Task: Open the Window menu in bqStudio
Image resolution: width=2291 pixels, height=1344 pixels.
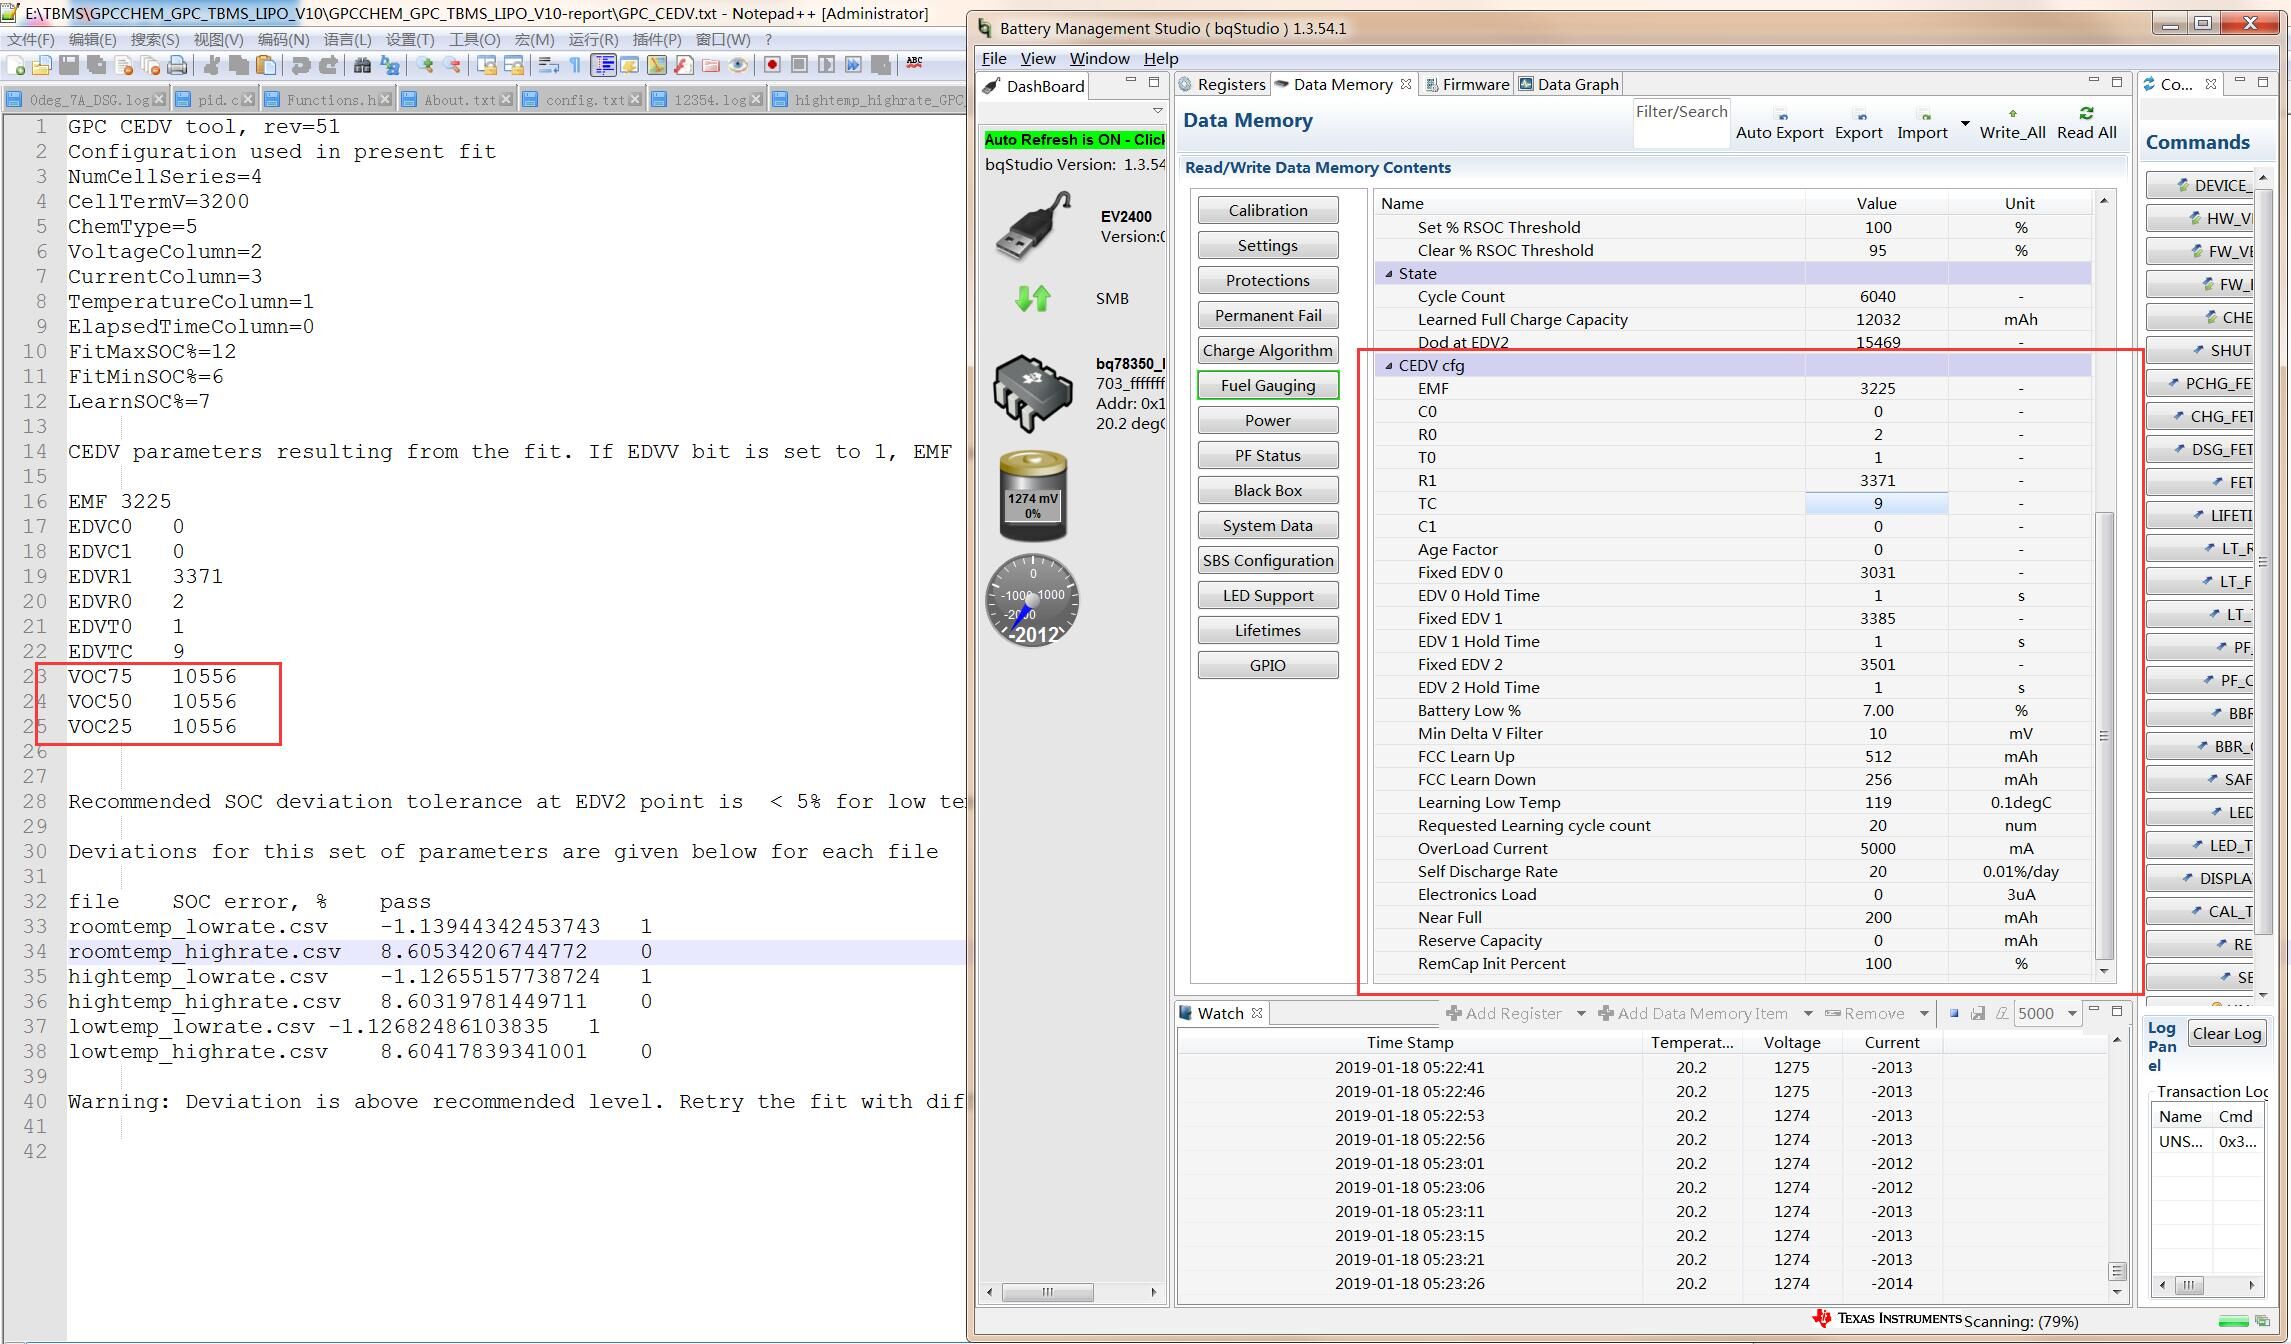Action: [1098, 58]
